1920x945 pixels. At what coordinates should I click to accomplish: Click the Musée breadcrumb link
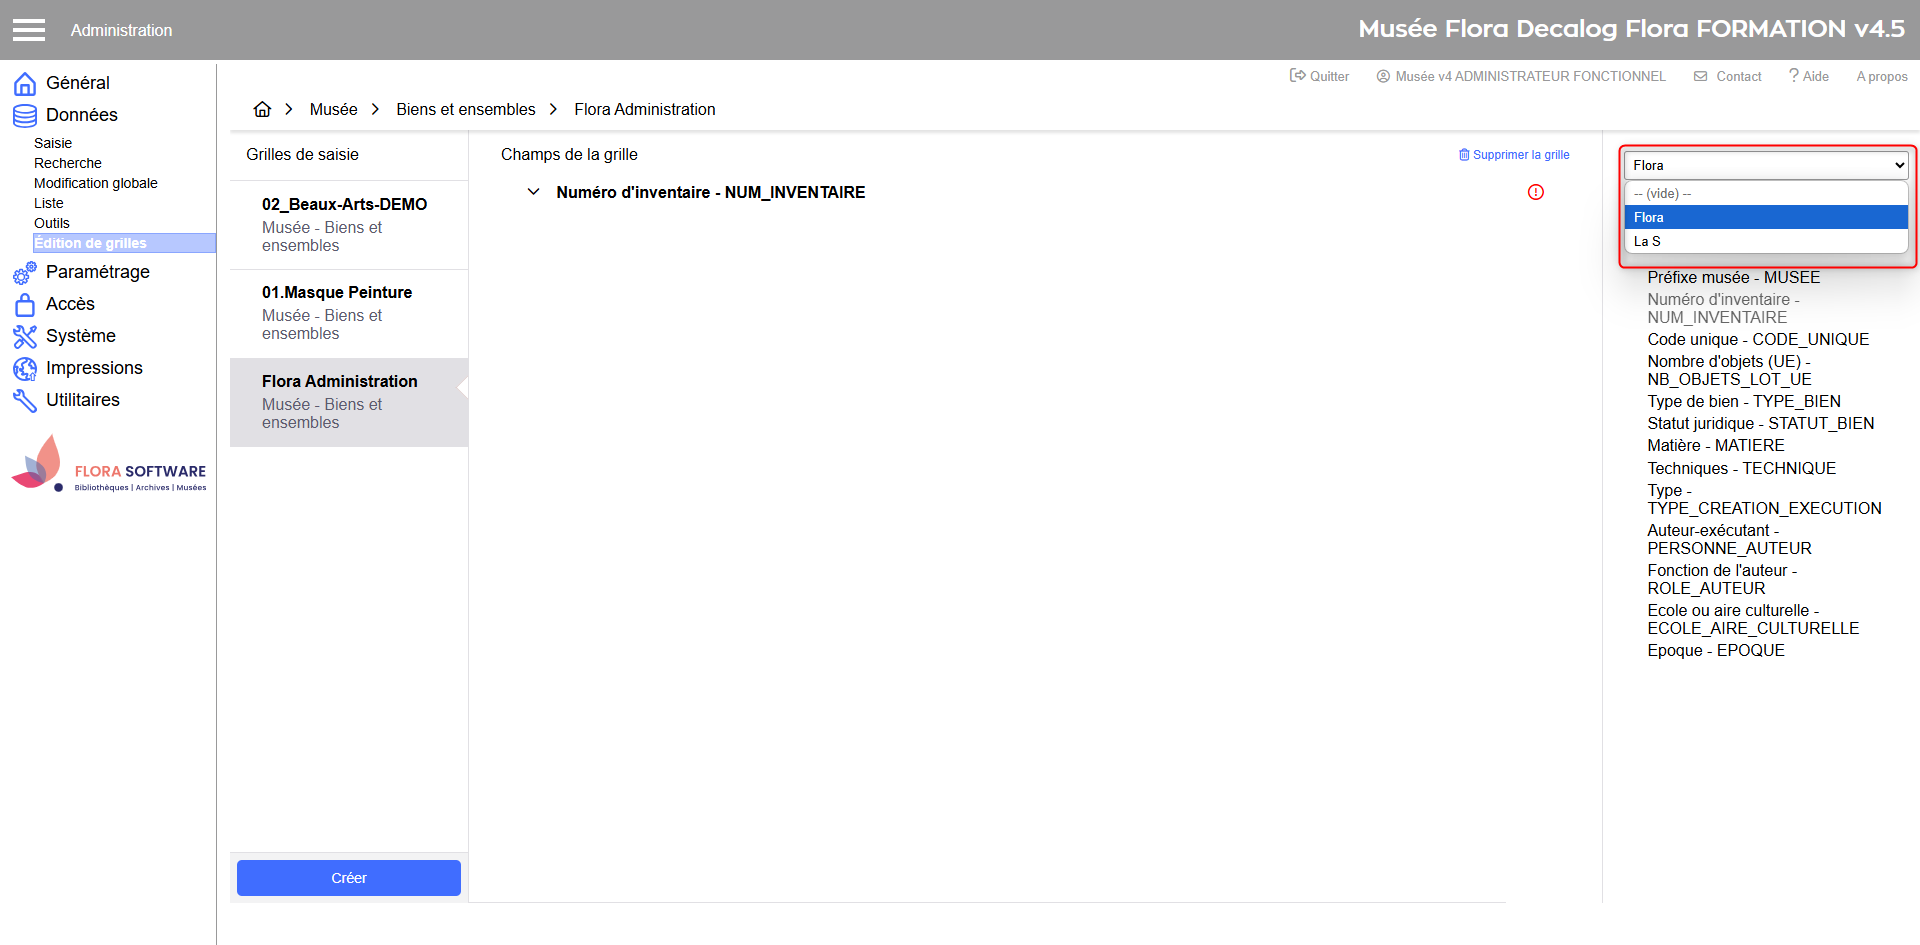coord(334,109)
